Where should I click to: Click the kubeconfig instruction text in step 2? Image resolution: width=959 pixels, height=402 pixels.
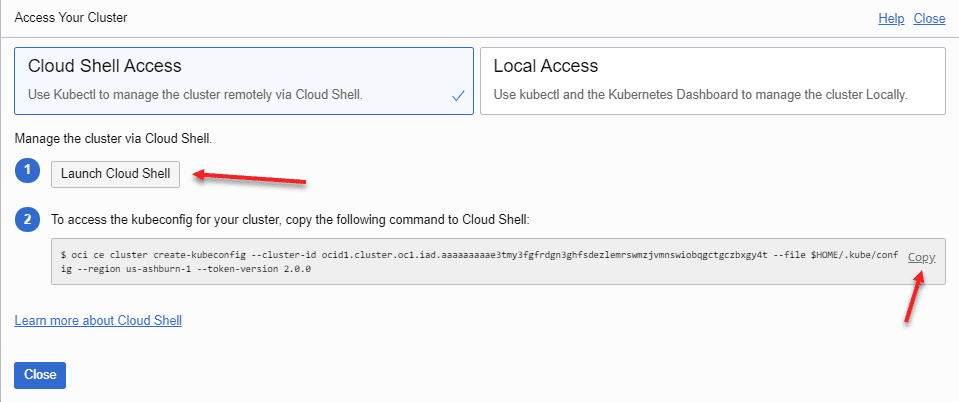(x=290, y=220)
